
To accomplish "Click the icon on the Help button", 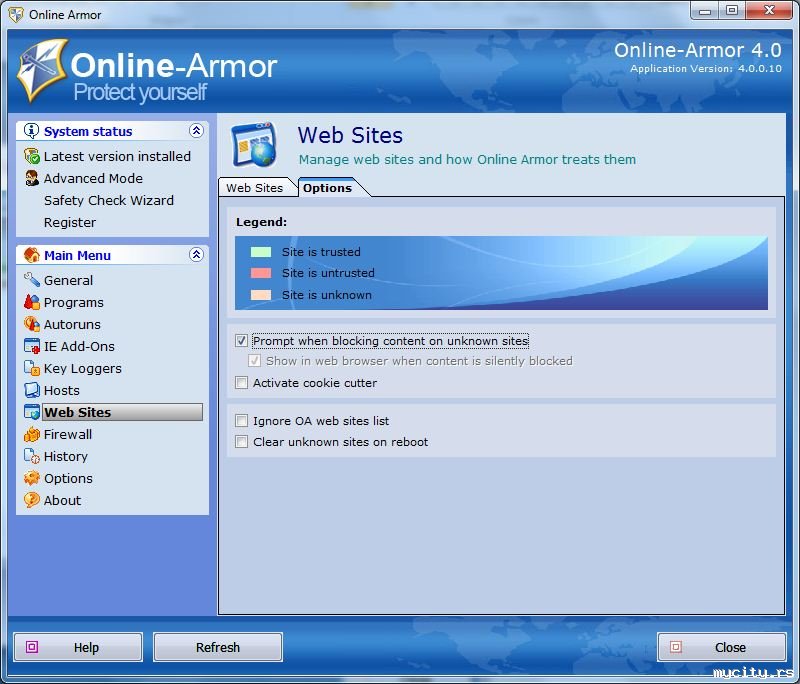I will (32, 647).
